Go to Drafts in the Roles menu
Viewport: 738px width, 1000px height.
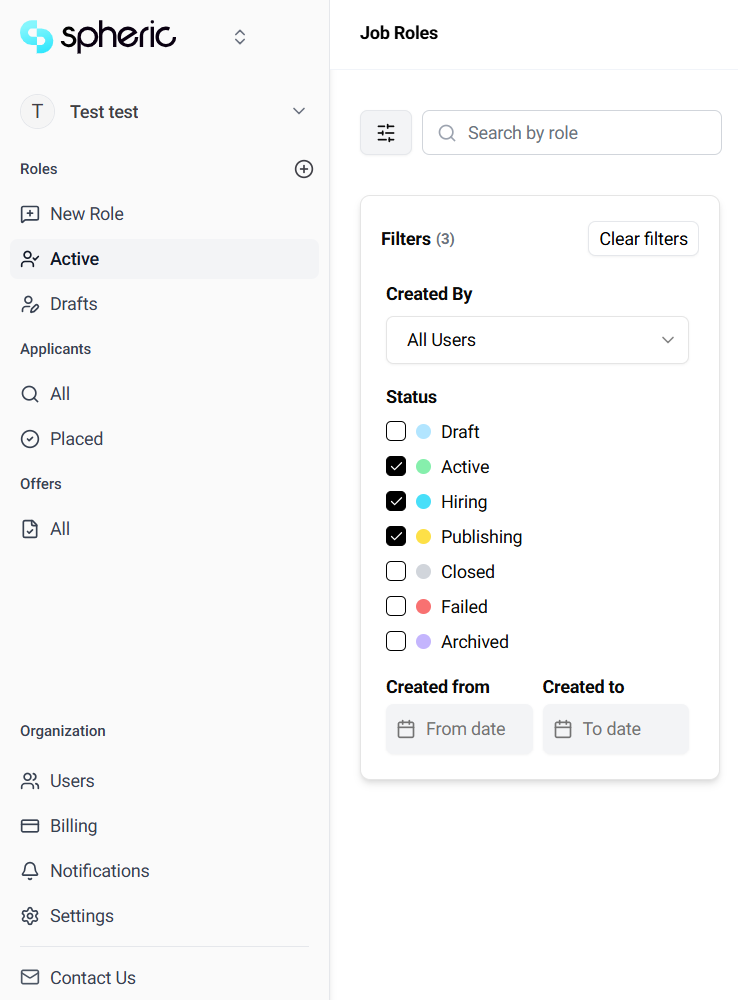coord(74,304)
